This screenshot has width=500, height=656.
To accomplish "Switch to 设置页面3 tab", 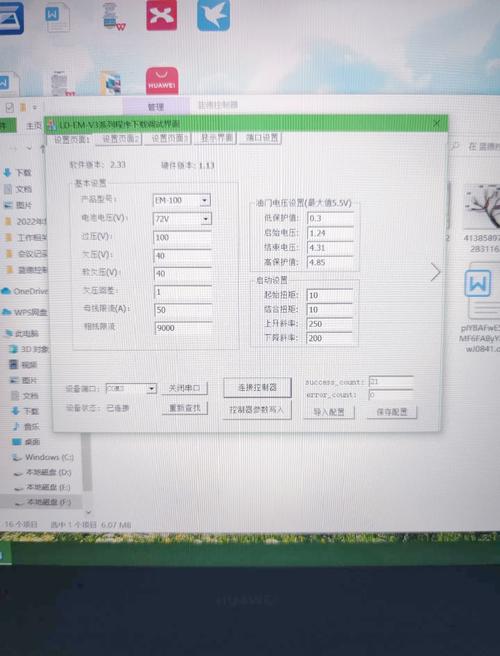I will pyautogui.click(x=169, y=138).
